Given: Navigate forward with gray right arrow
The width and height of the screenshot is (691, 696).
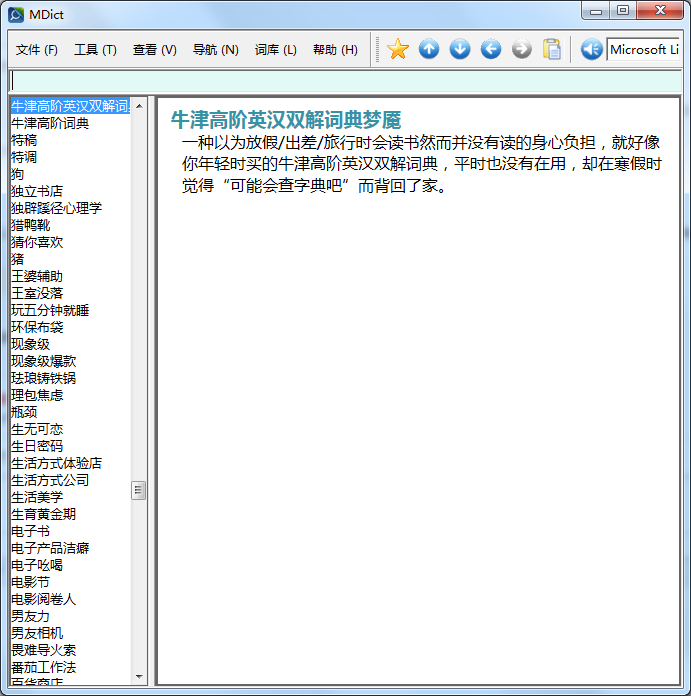Looking at the screenshot, I should coord(521,49).
